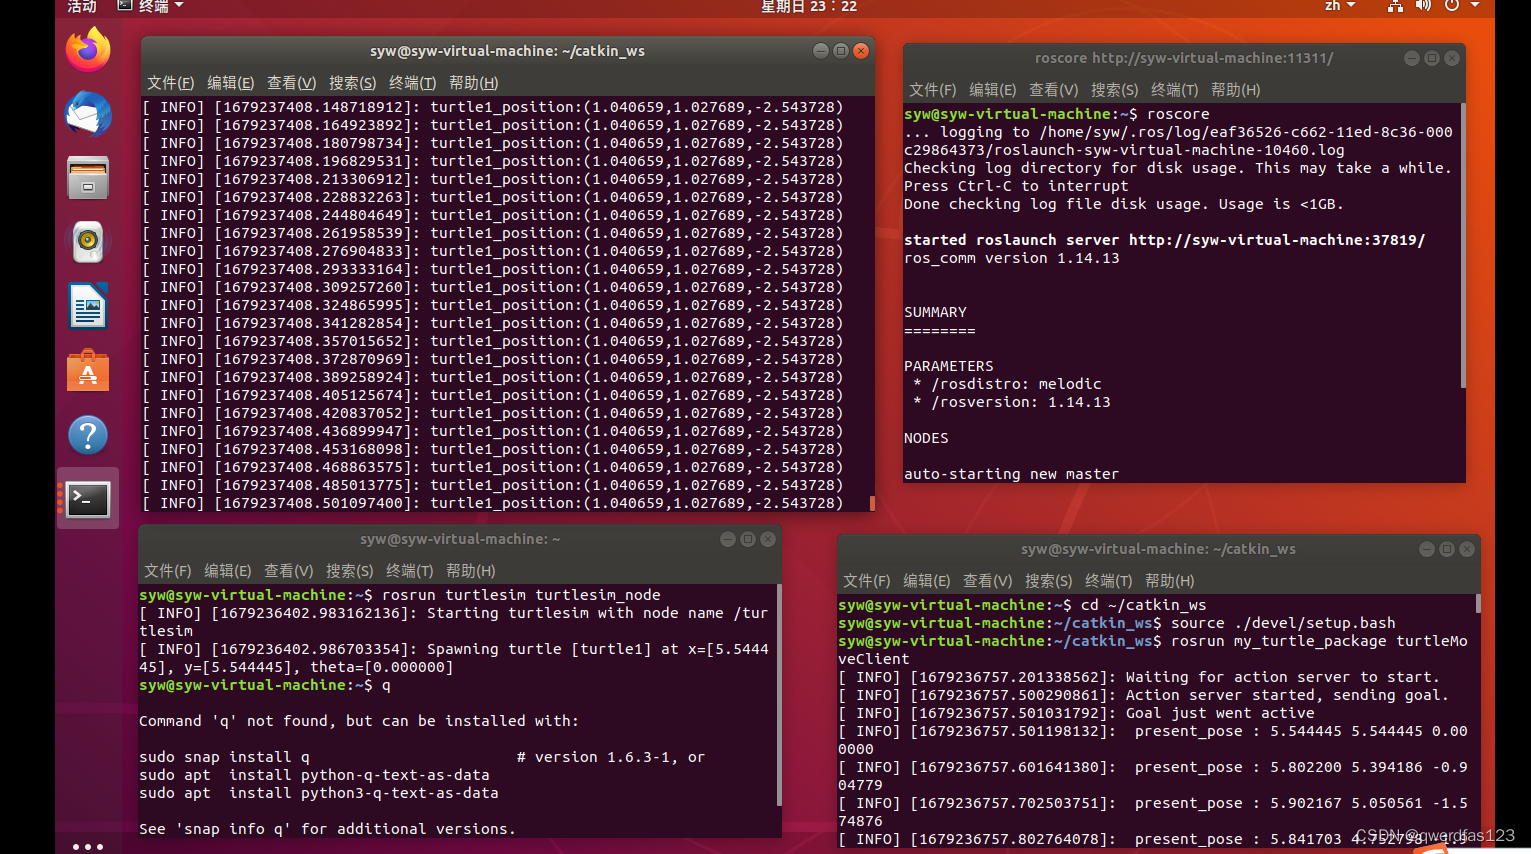1531x854 pixels.
Task: Click scrollbar thumb in turtle1_position terminal
Action: (872, 503)
